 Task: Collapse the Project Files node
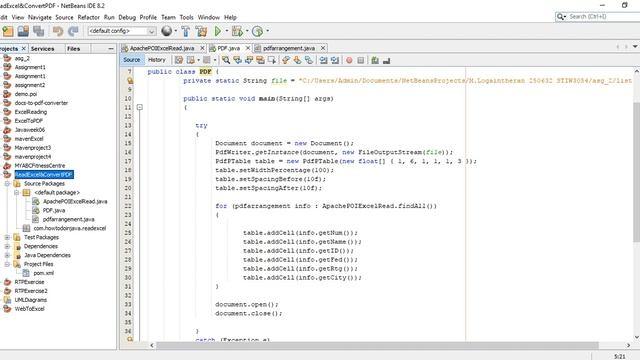(7, 264)
